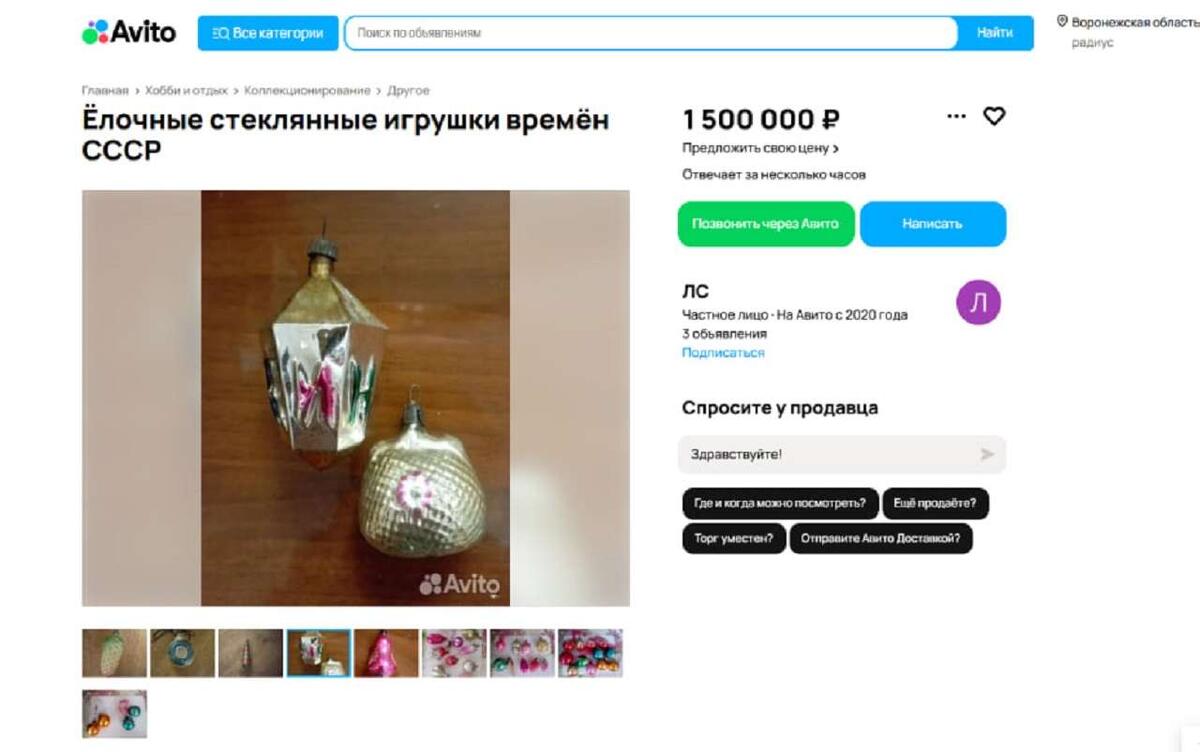The width and height of the screenshot is (1200, 752).
Task: Click the Написать button
Action: coord(932,224)
